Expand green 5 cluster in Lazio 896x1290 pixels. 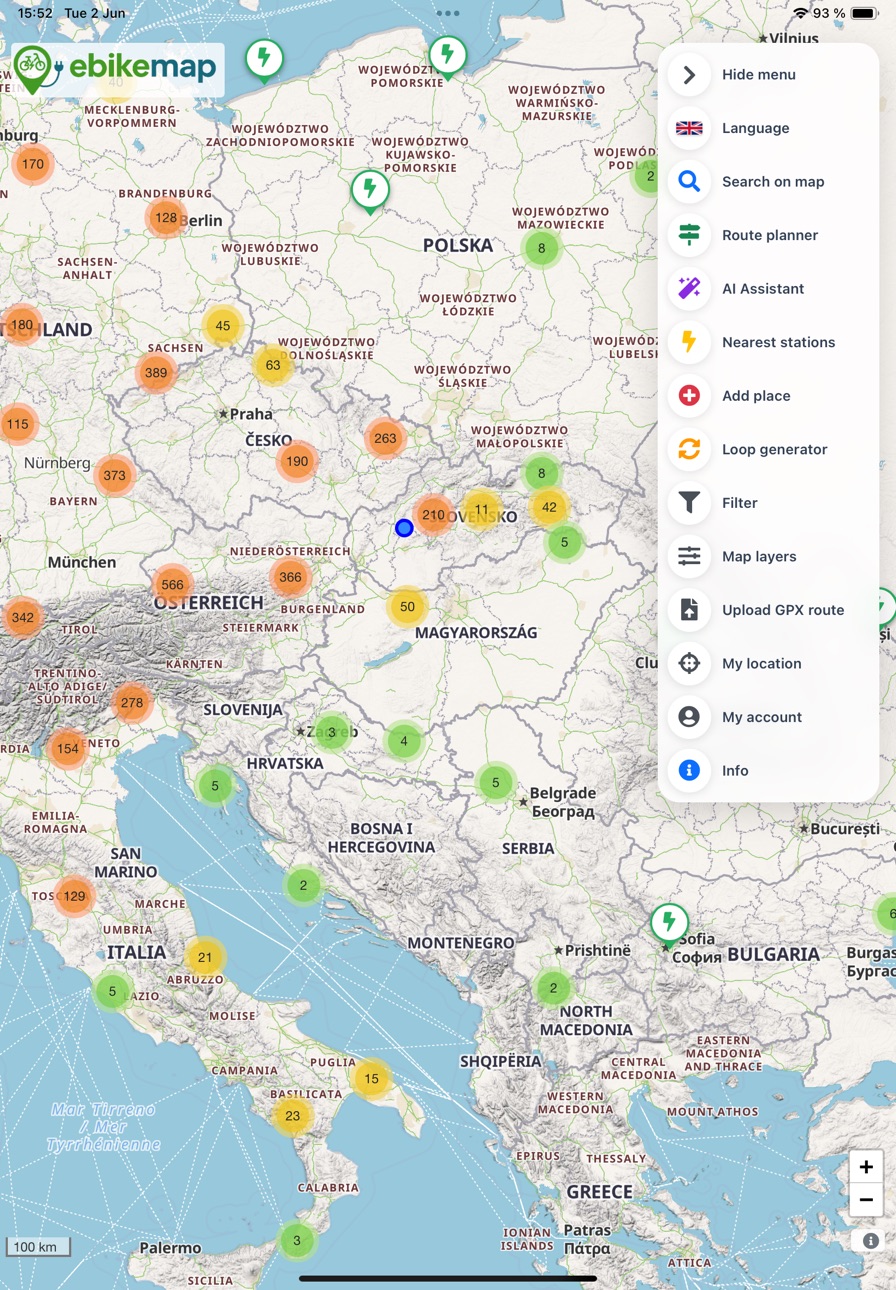112,992
